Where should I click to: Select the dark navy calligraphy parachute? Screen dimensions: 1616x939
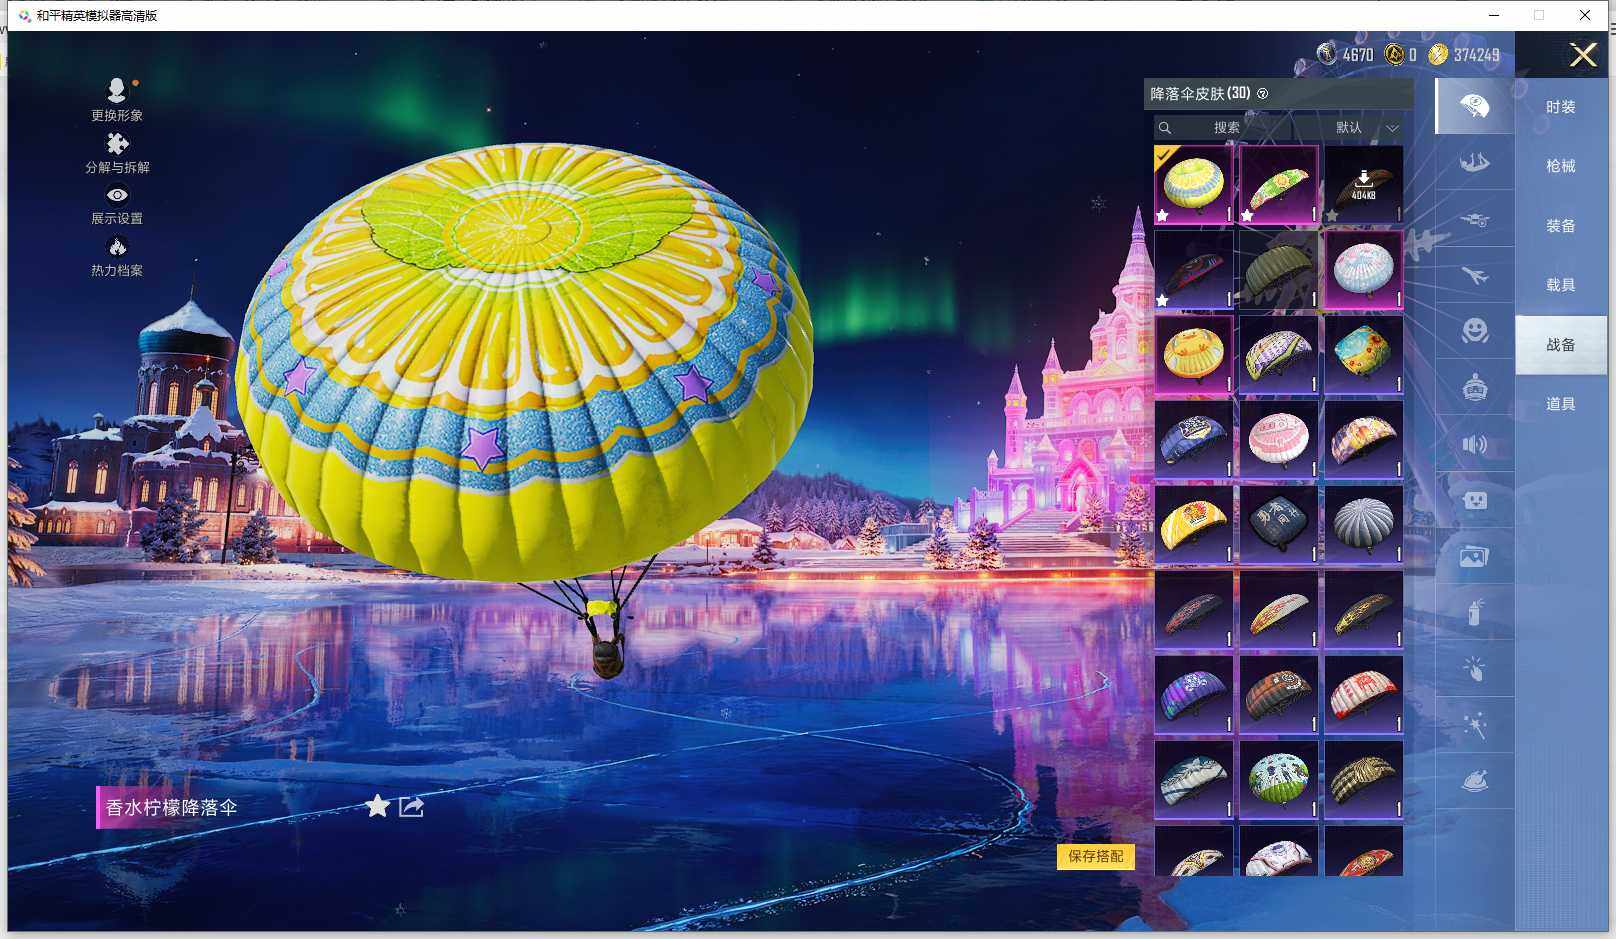[1278, 524]
